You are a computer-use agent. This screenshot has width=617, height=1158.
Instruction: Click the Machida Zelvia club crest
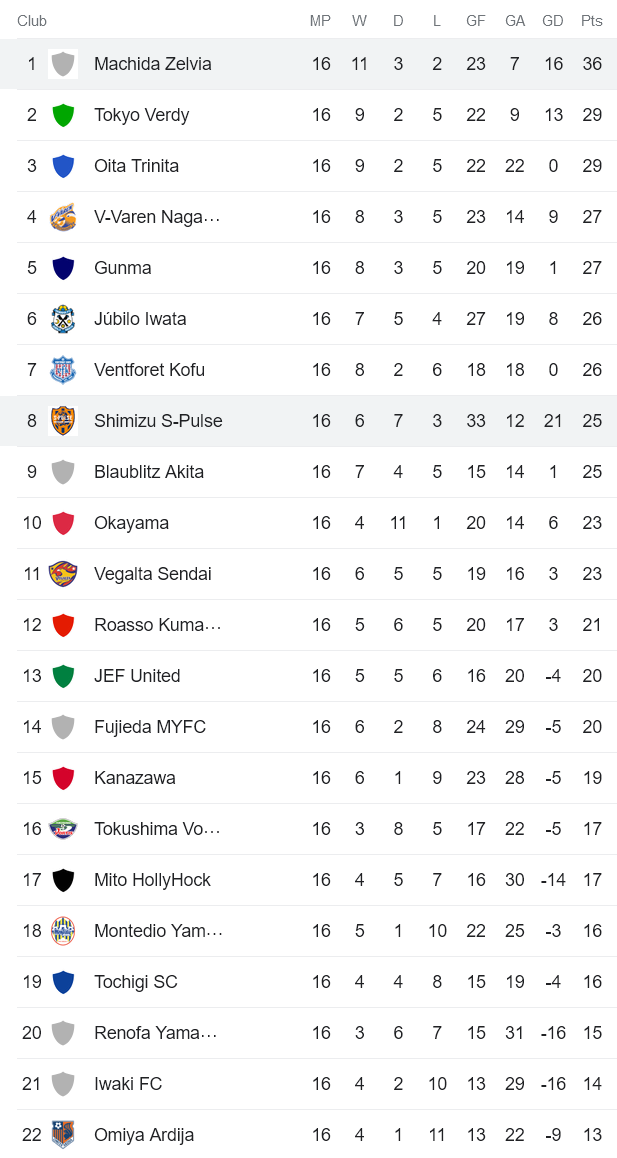[63, 63]
